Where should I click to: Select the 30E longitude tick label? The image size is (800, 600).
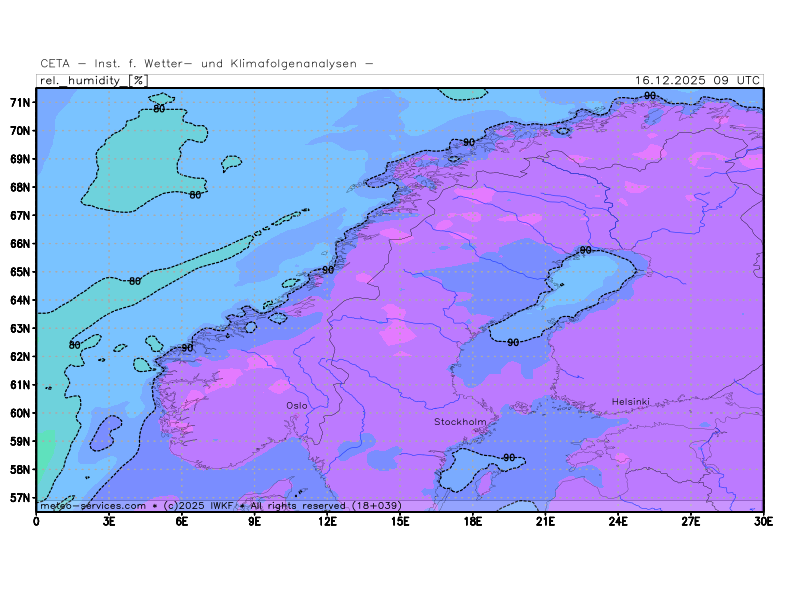(763, 520)
